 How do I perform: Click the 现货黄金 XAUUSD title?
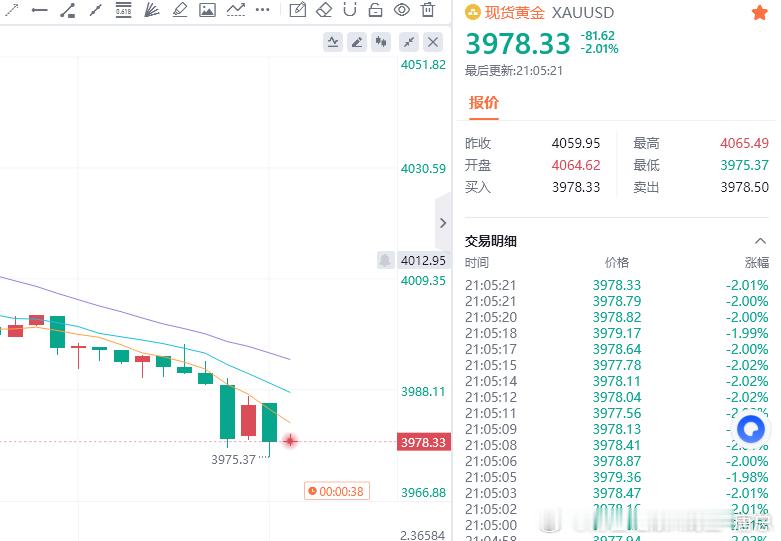click(549, 12)
